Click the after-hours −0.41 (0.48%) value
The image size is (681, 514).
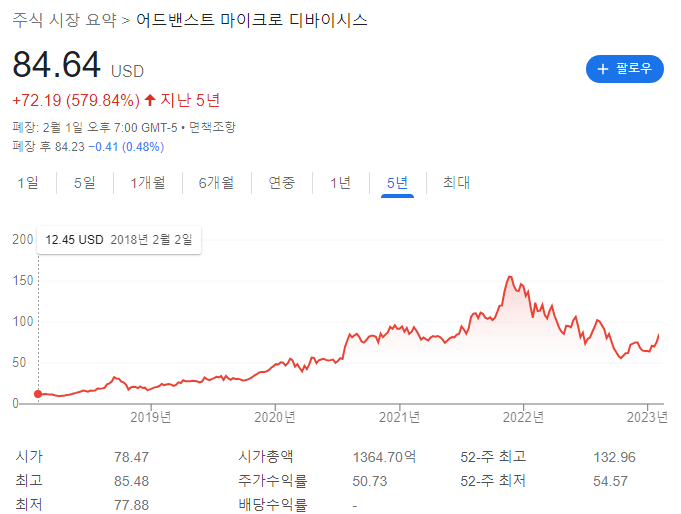[x=126, y=147]
